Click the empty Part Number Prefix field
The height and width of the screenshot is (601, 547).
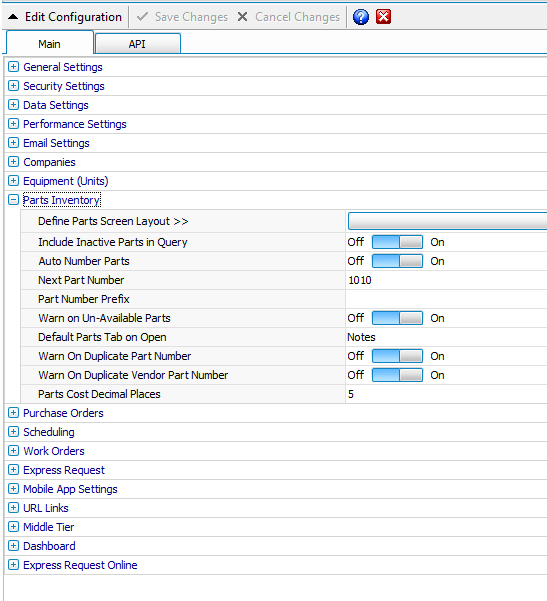click(x=446, y=299)
